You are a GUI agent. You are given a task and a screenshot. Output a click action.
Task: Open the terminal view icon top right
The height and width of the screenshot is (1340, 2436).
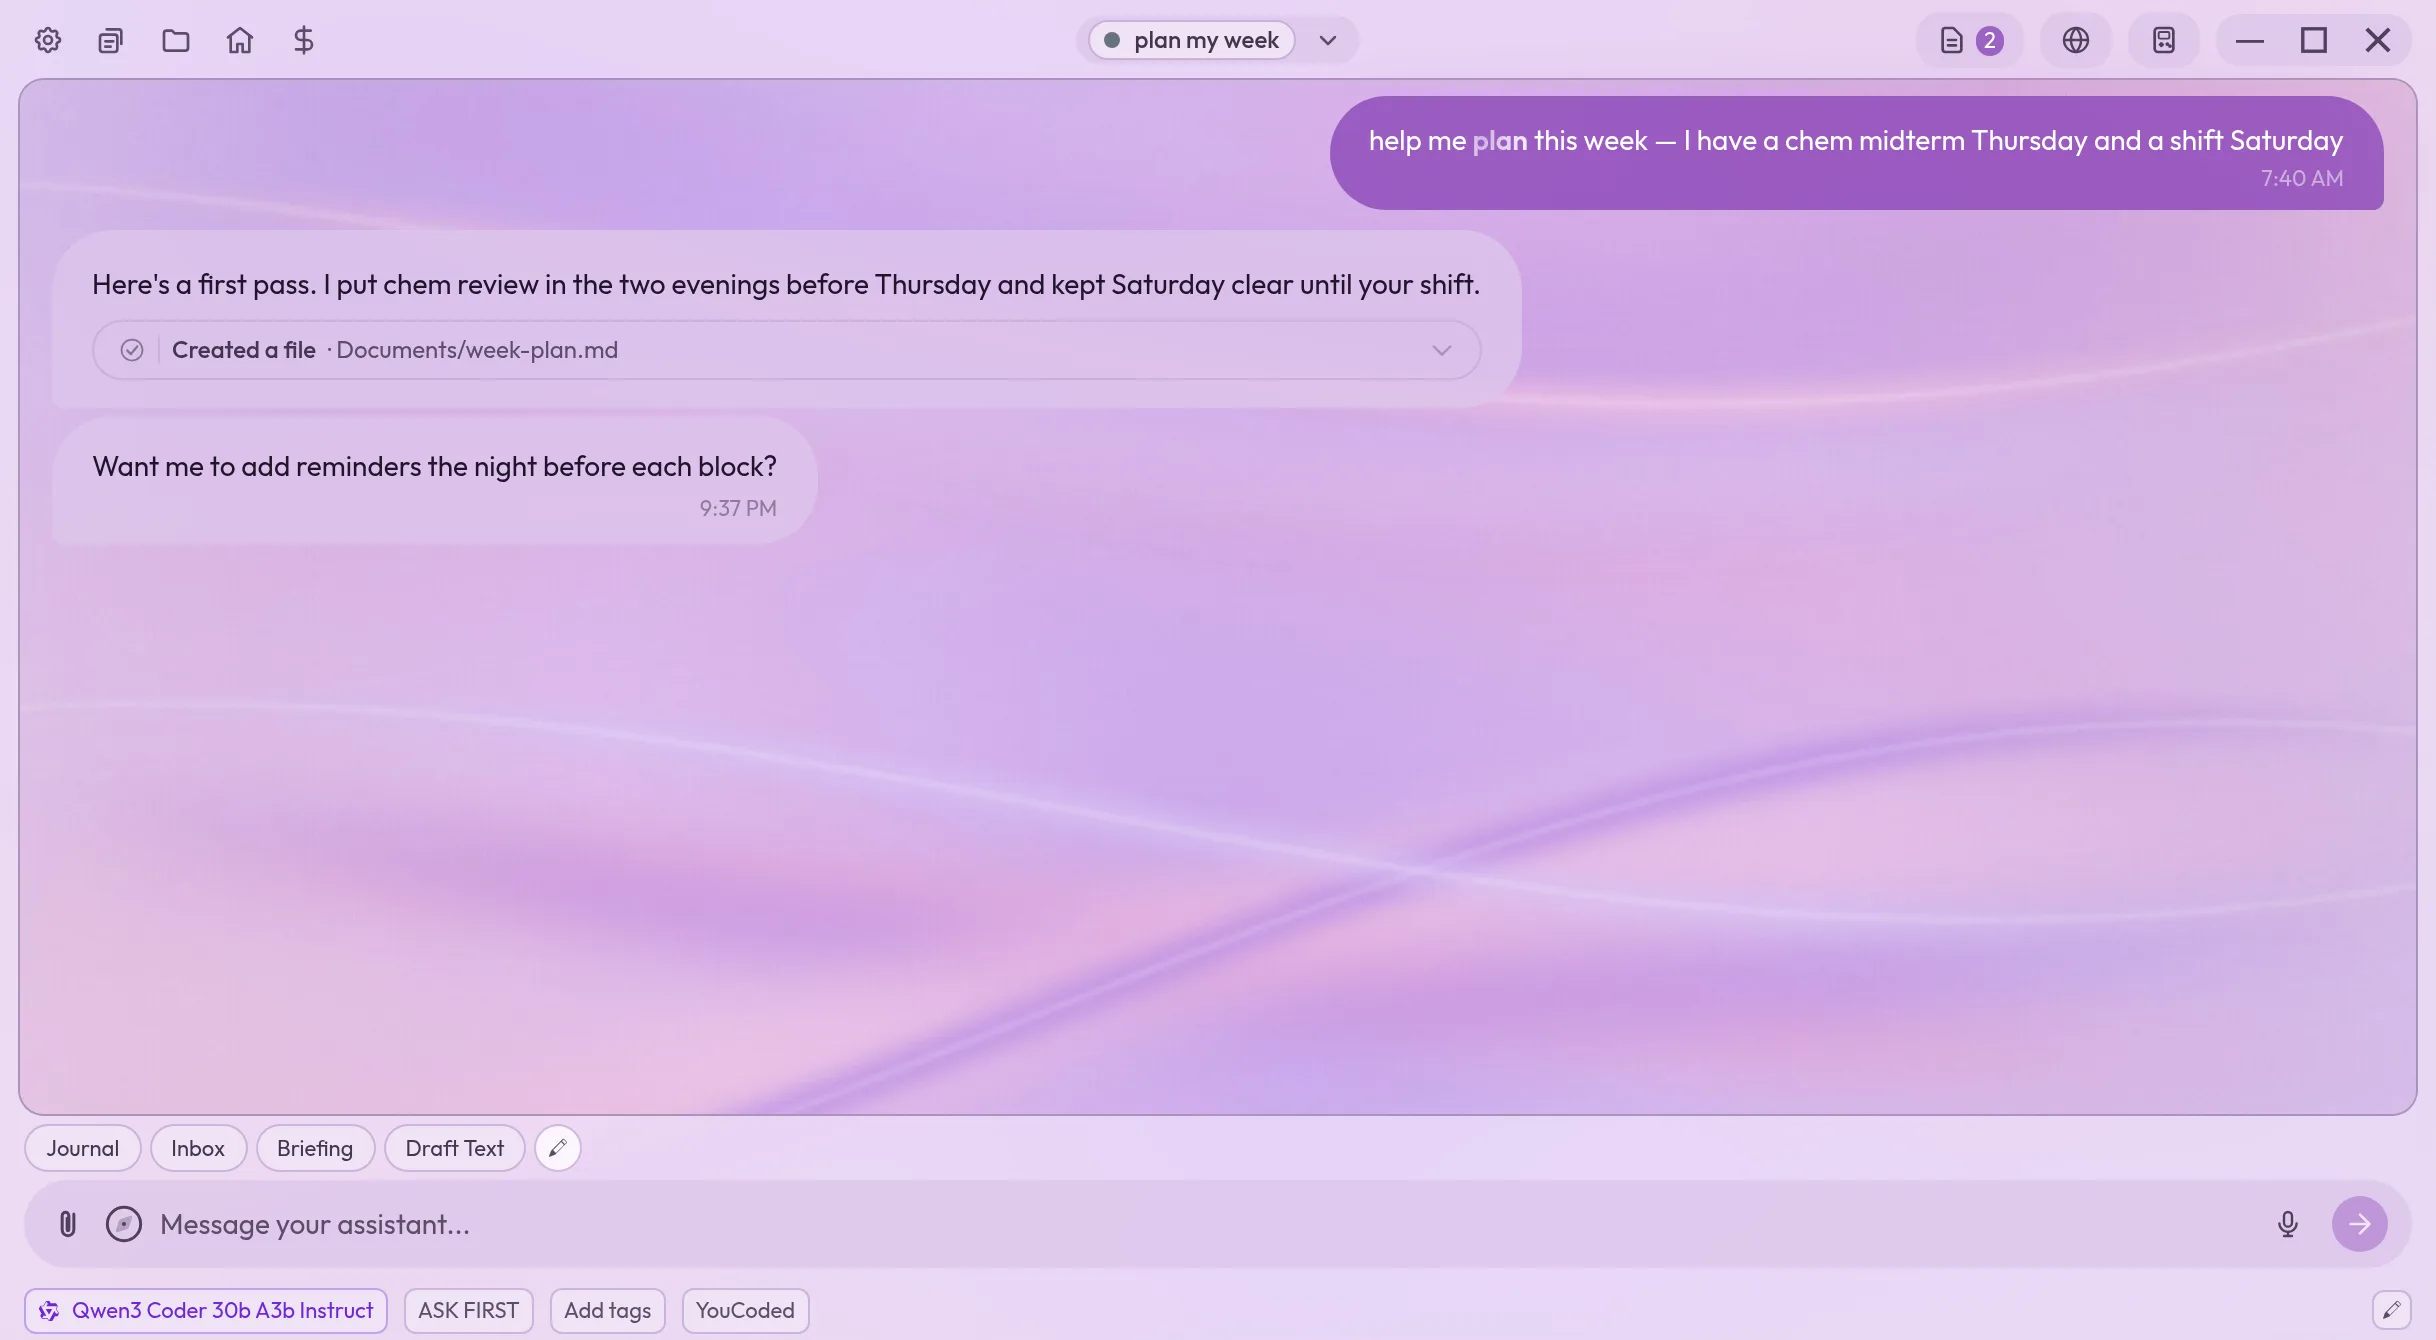coord(2164,40)
